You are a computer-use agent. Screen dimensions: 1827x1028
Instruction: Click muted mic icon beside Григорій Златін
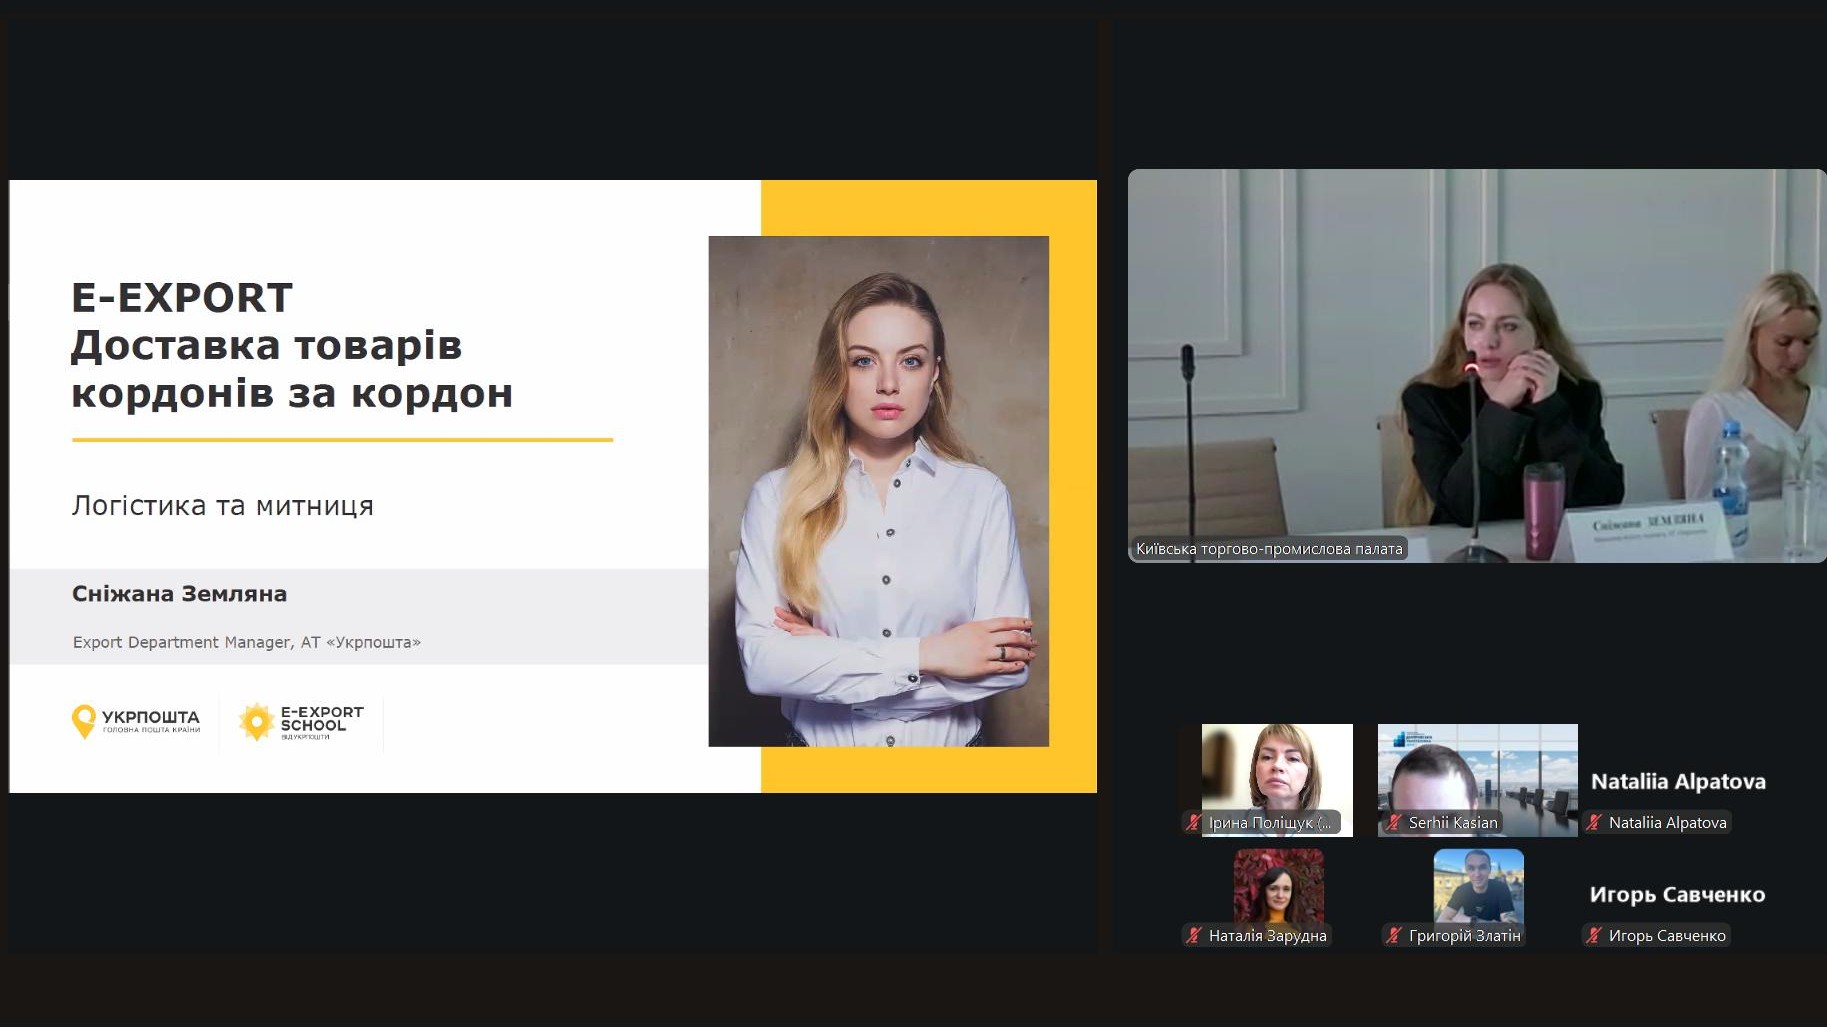[x=1393, y=936]
